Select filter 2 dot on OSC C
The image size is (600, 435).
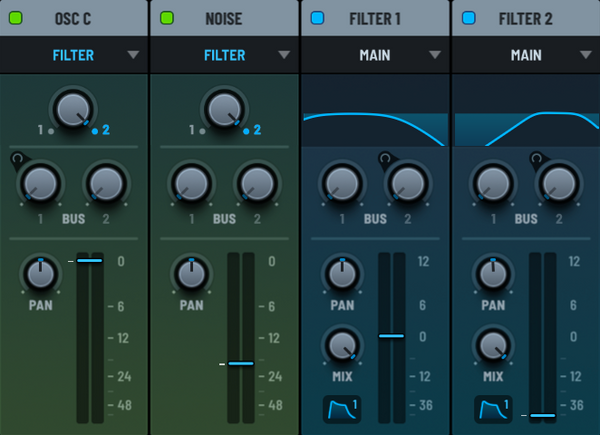pyautogui.click(x=95, y=131)
